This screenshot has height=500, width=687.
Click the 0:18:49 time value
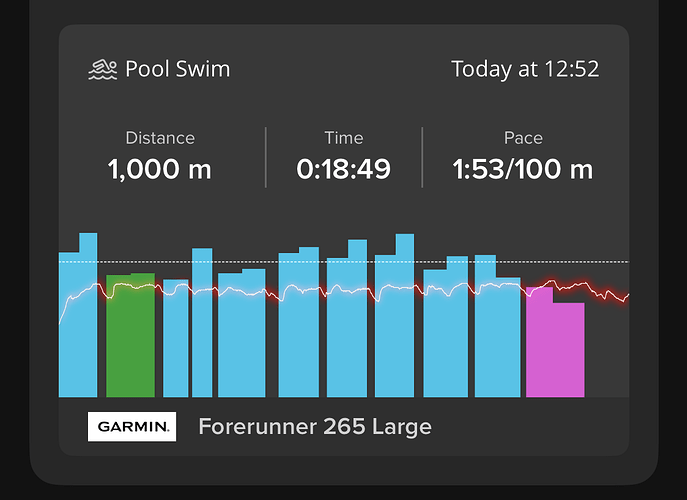(x=344, y=169)
